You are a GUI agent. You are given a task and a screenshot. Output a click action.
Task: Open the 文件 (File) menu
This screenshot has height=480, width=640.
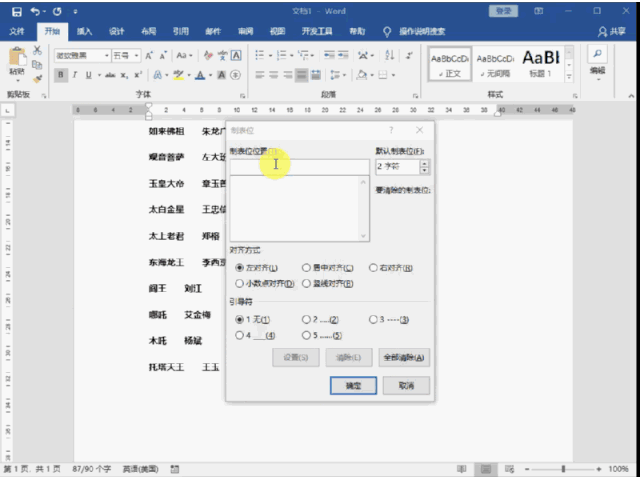[x=17, y=32]
